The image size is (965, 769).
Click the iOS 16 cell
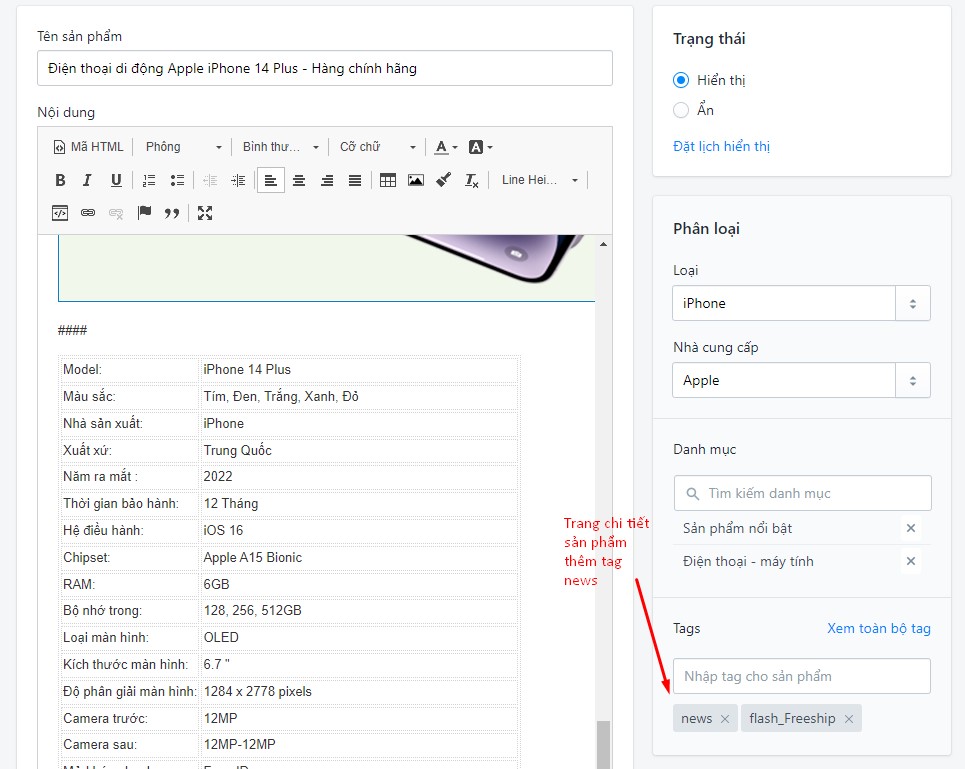pos(359,530)
